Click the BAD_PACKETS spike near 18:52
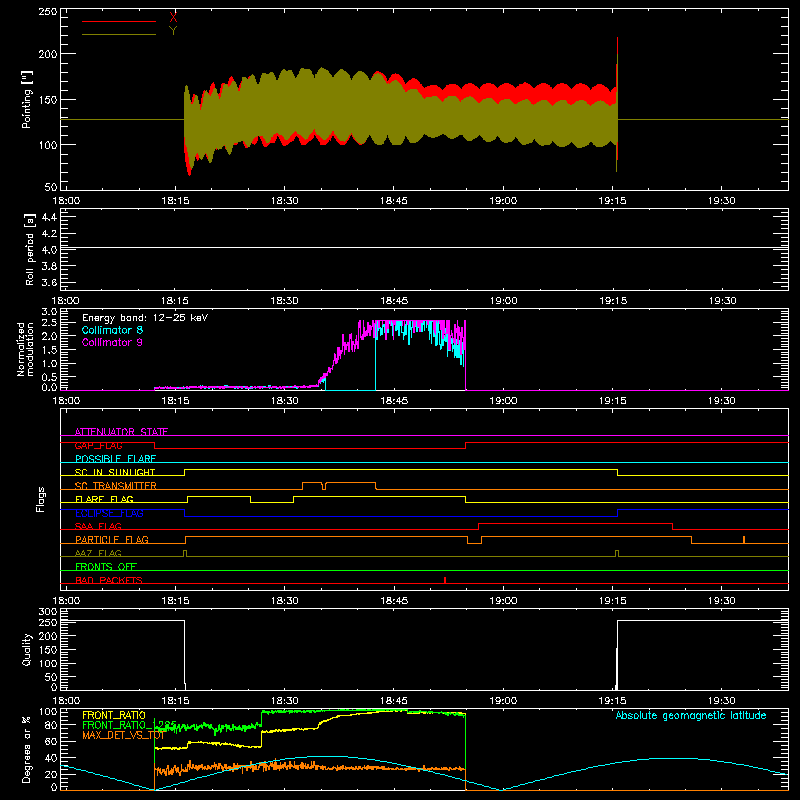Viewport: 800px width, 800px height. [x=445, y=580]
